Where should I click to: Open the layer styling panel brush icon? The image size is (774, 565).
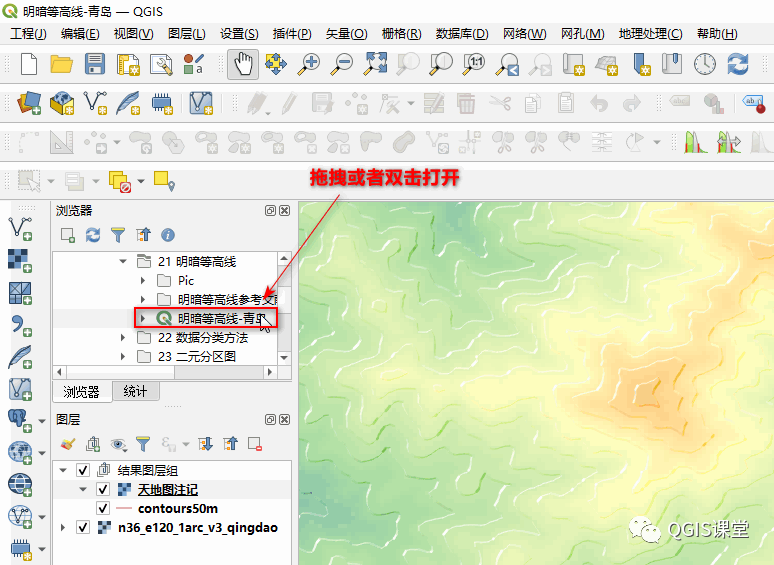coord(68,444)
